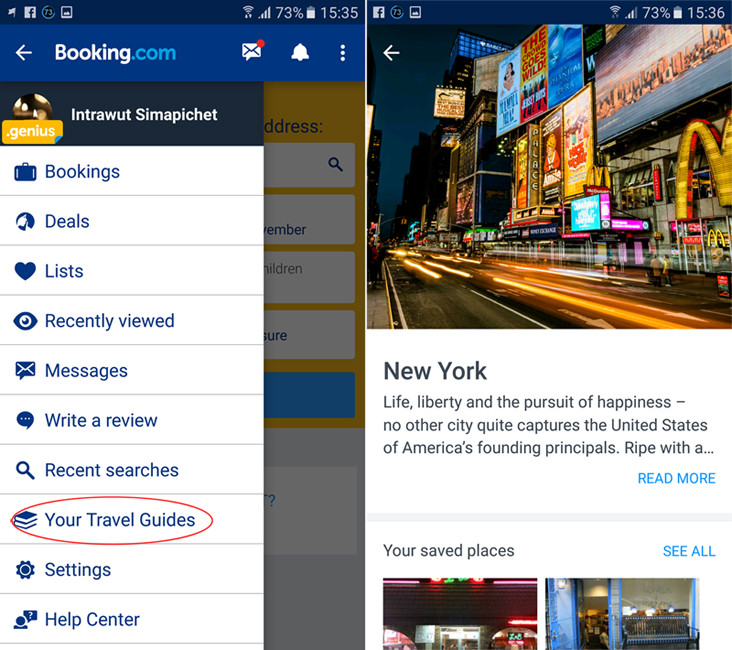
Task: Go back using arrow over New York photo
Action: click(x=391, y=53)
